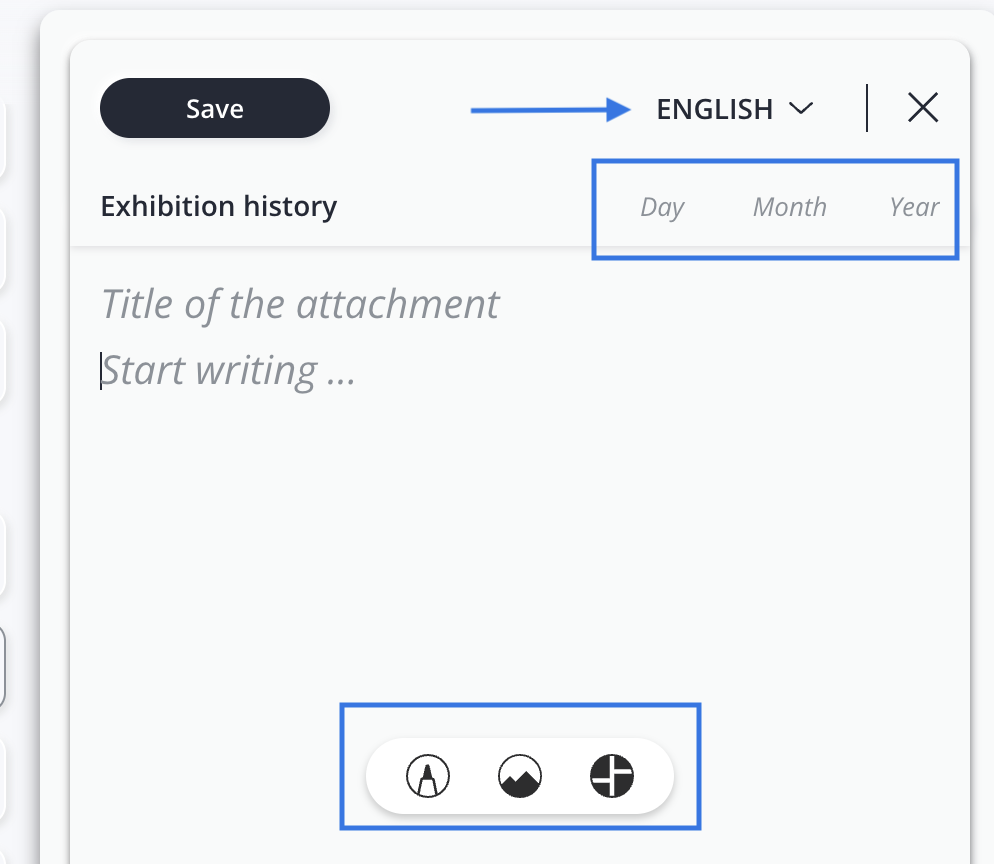
Task: Close the attachment editor with the X
Action: [x=922, y=108]
